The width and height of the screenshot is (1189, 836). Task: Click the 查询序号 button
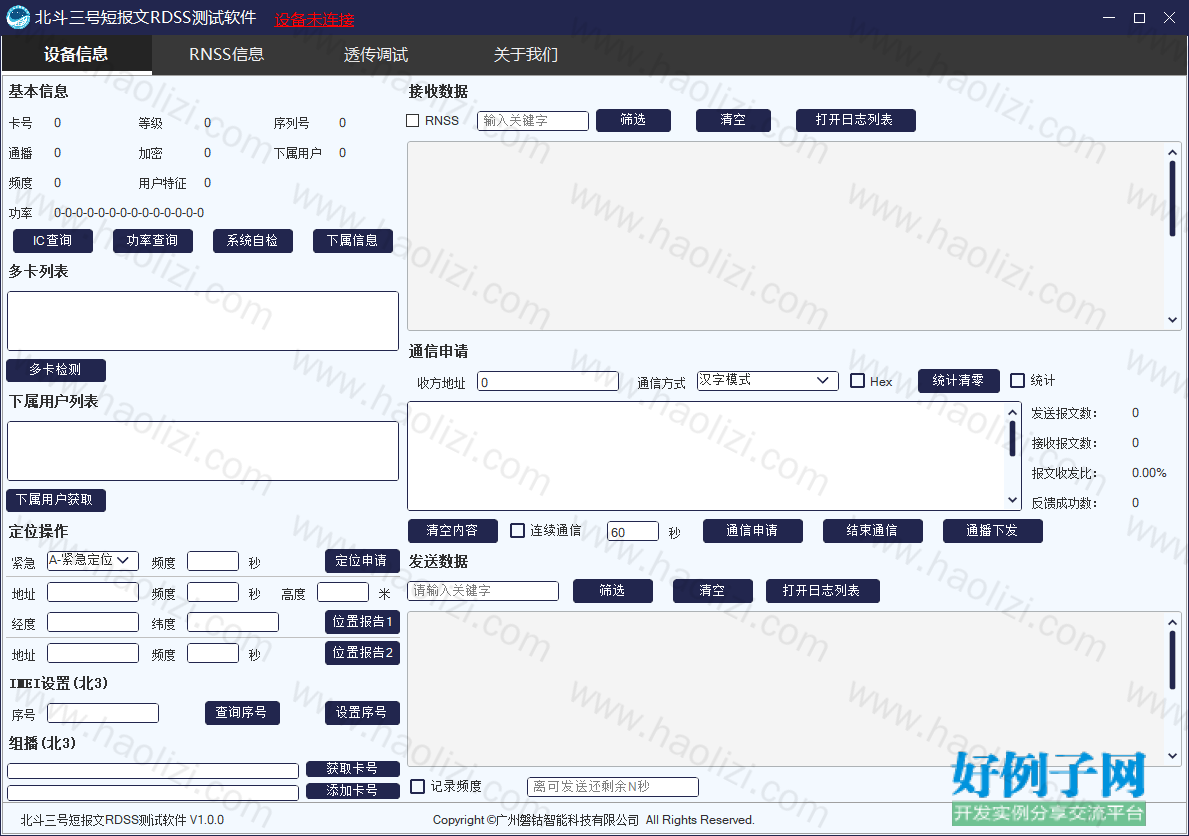click(x=242, y=713)
